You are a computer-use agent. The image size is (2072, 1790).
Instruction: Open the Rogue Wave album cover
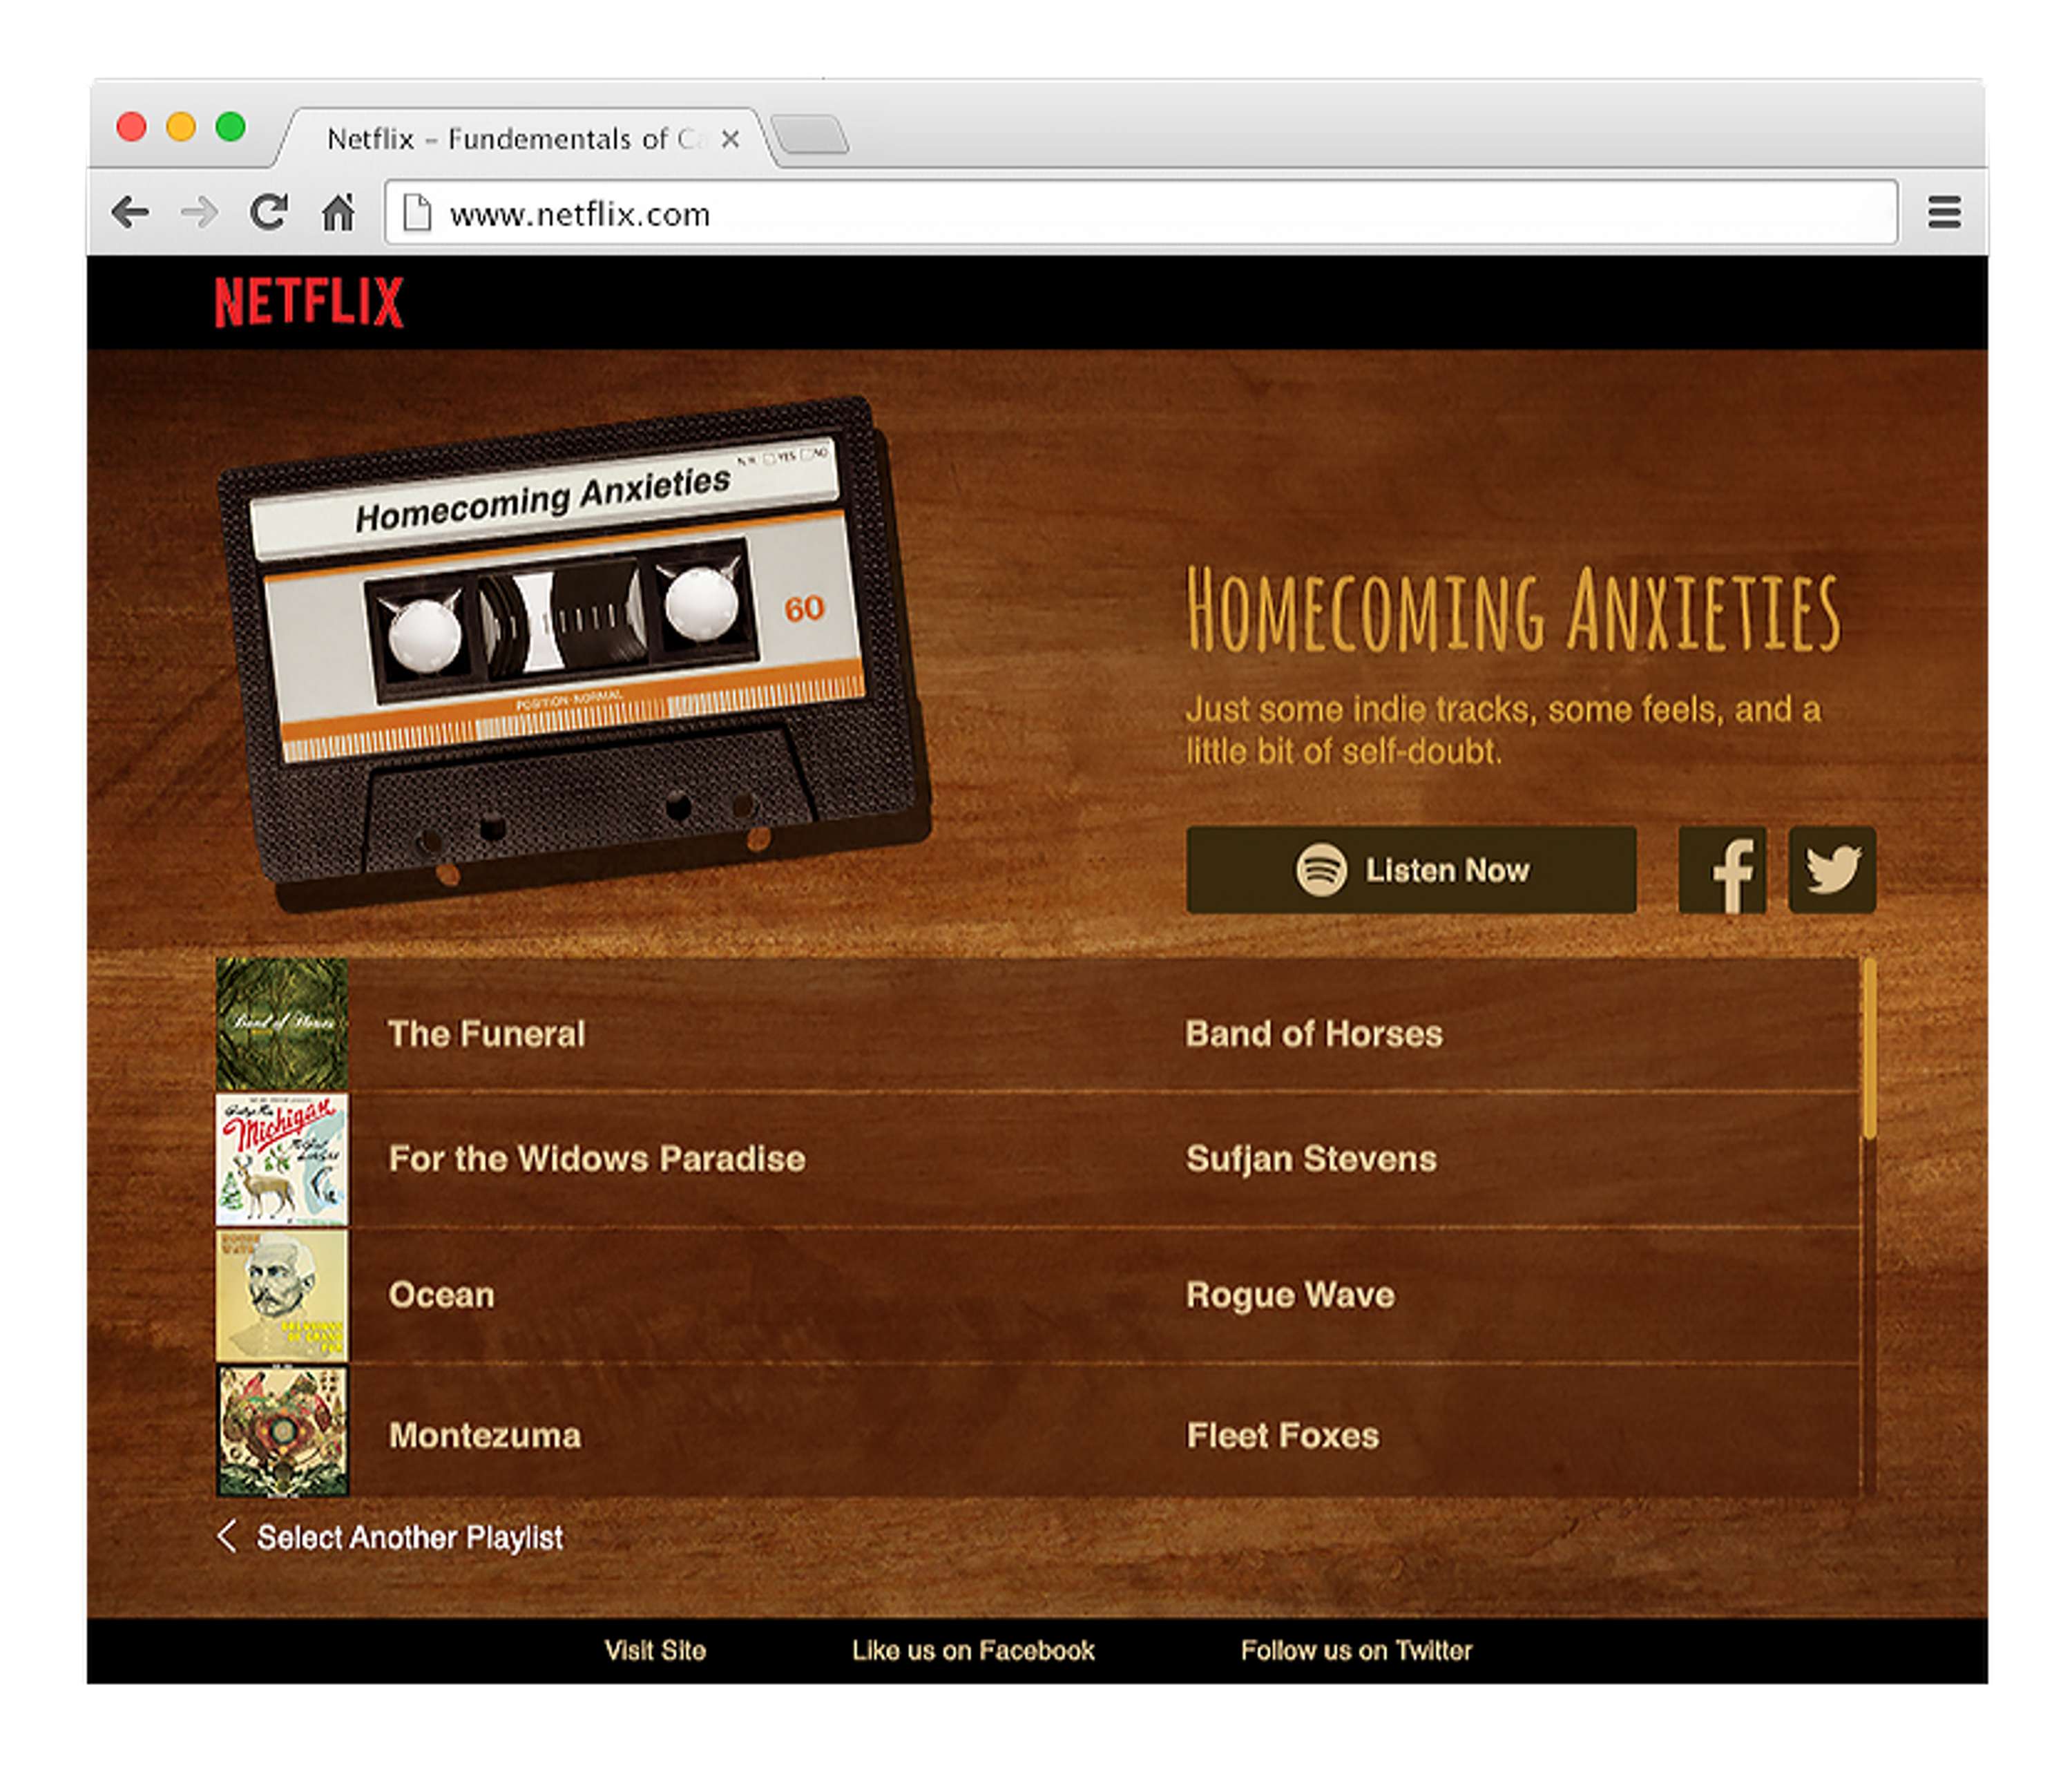click(x=282, y=1295)
